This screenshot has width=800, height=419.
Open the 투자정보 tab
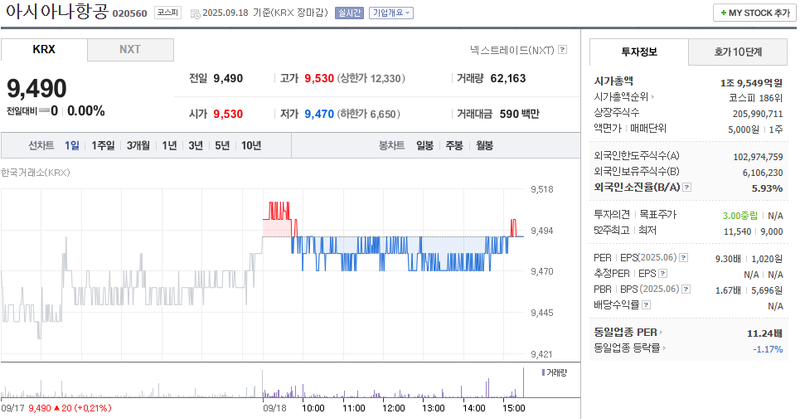(639, 52)
